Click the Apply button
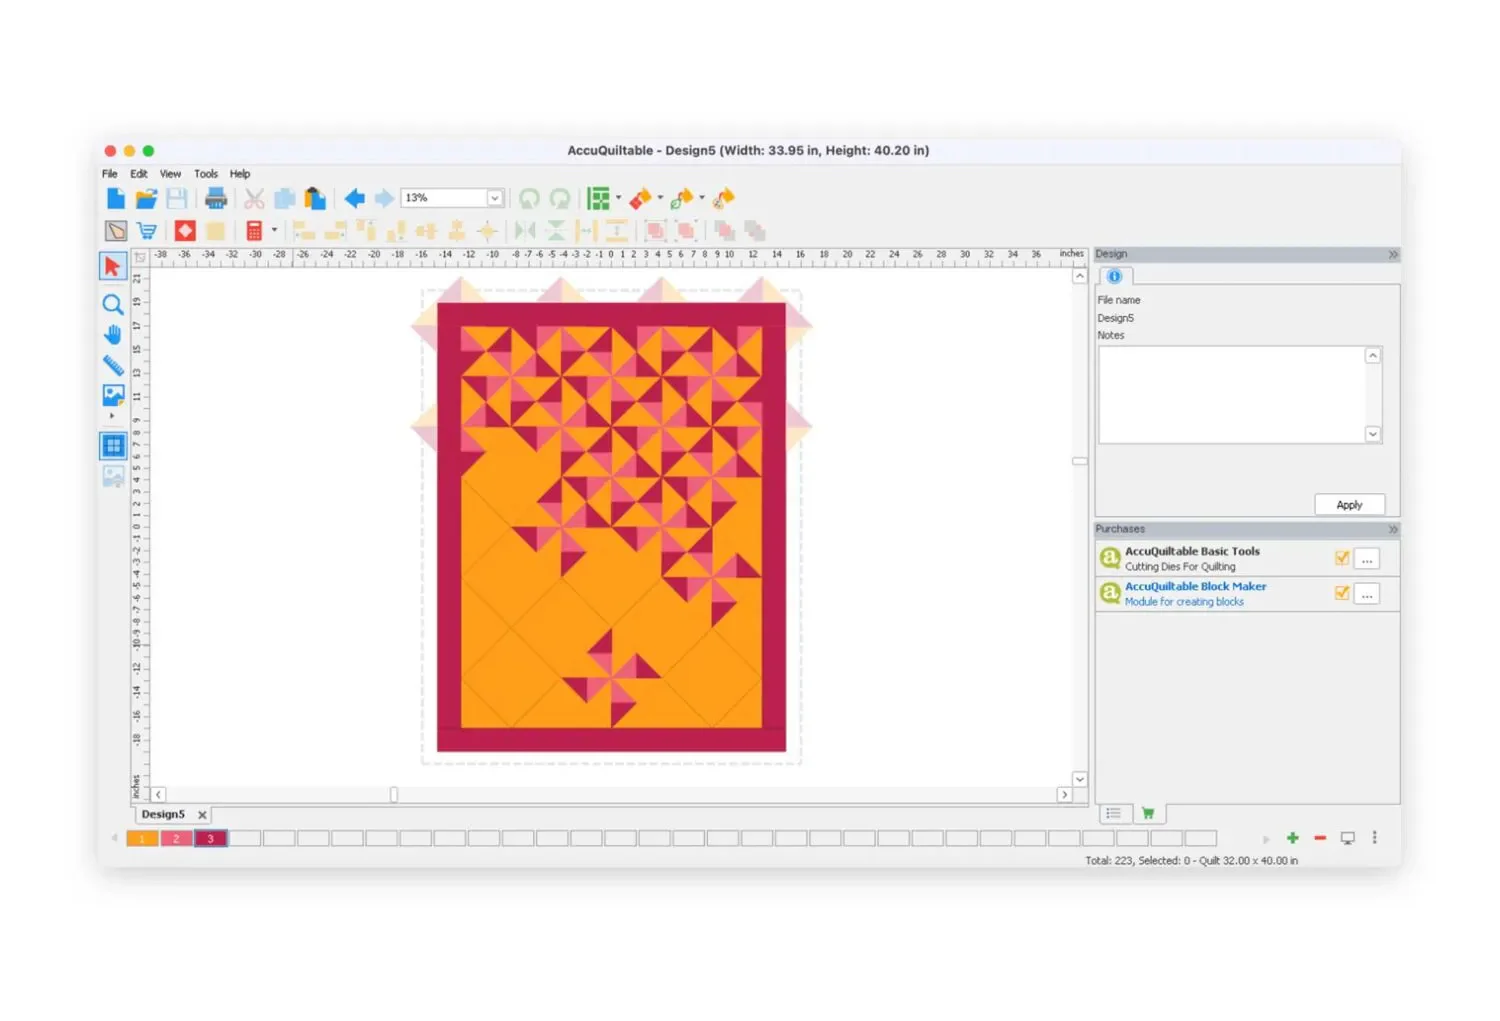The height and width of the screenshot is (1021, 1500). click(1349, 505)
